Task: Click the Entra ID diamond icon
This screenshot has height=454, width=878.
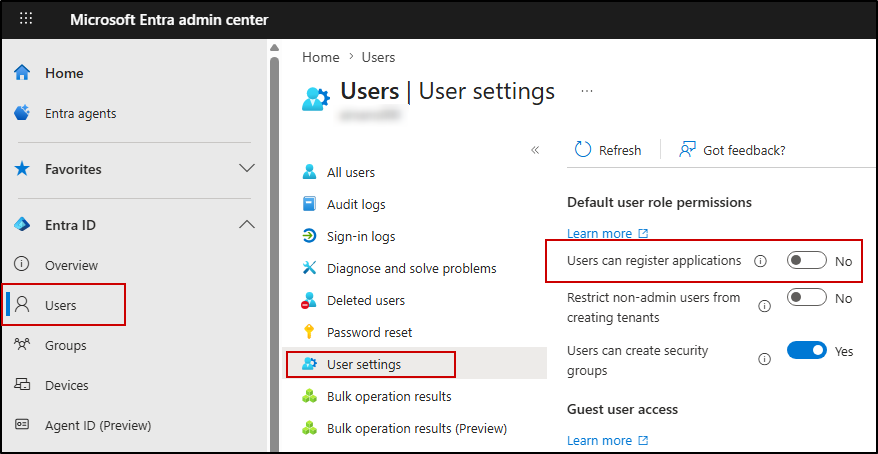Action: point(22,225)
